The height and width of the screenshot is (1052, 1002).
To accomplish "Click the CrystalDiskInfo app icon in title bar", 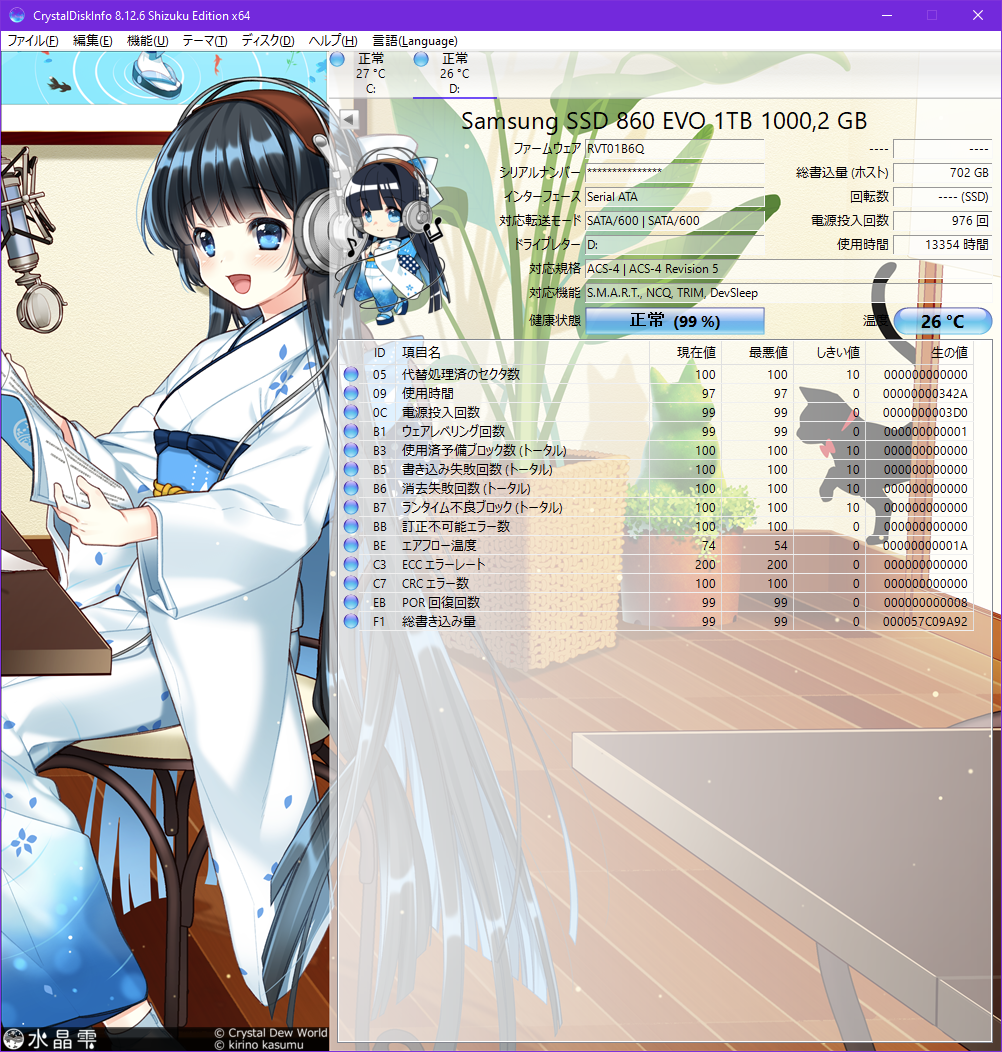I will click(x=17, y=15).
